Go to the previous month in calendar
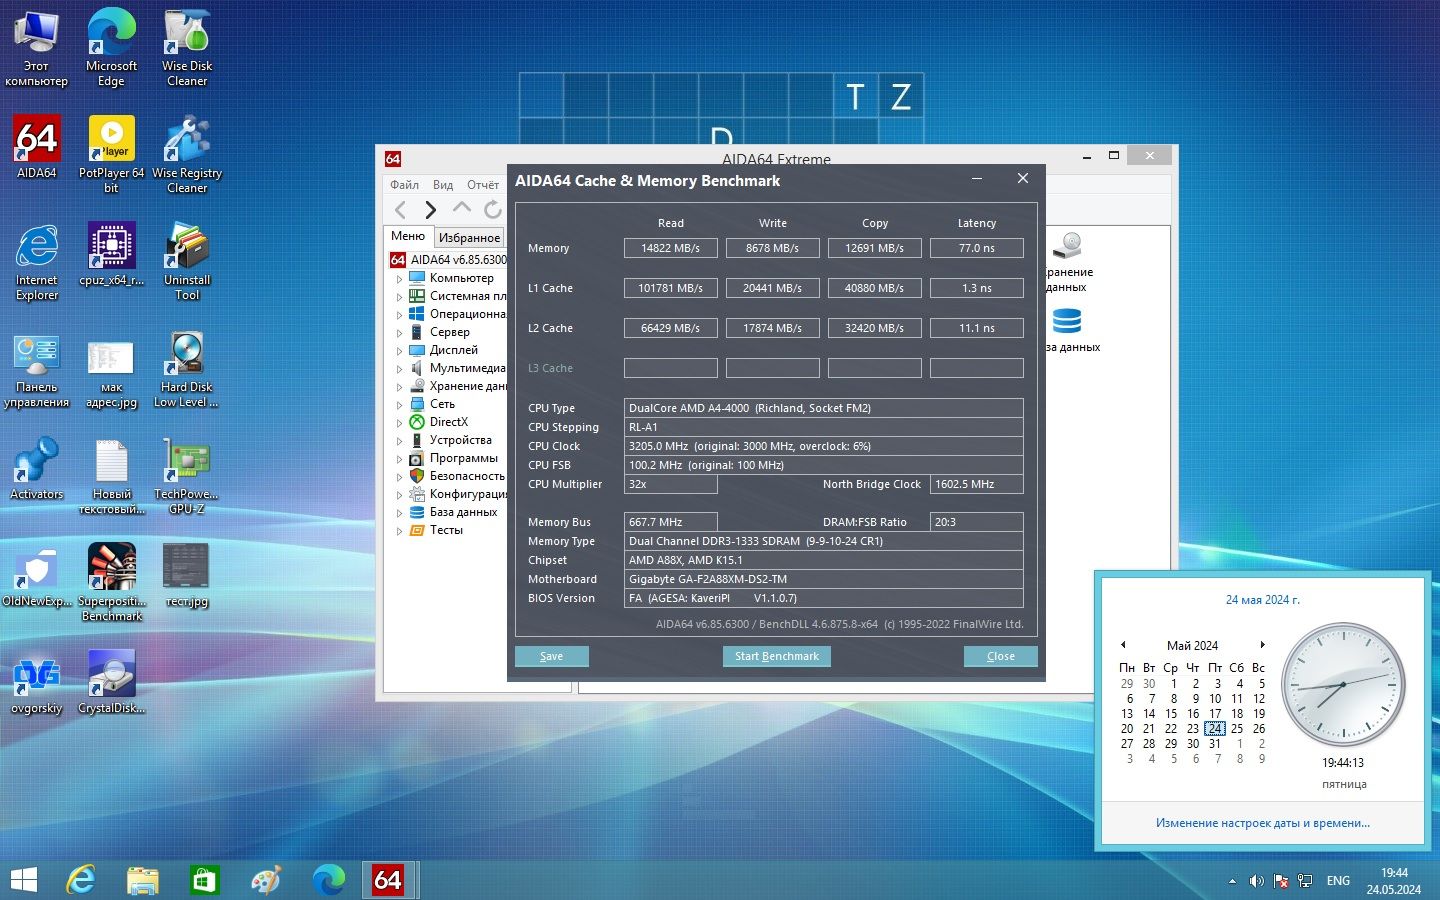The height and width of the screenshot is (900, 1440). pos(1123,645)
